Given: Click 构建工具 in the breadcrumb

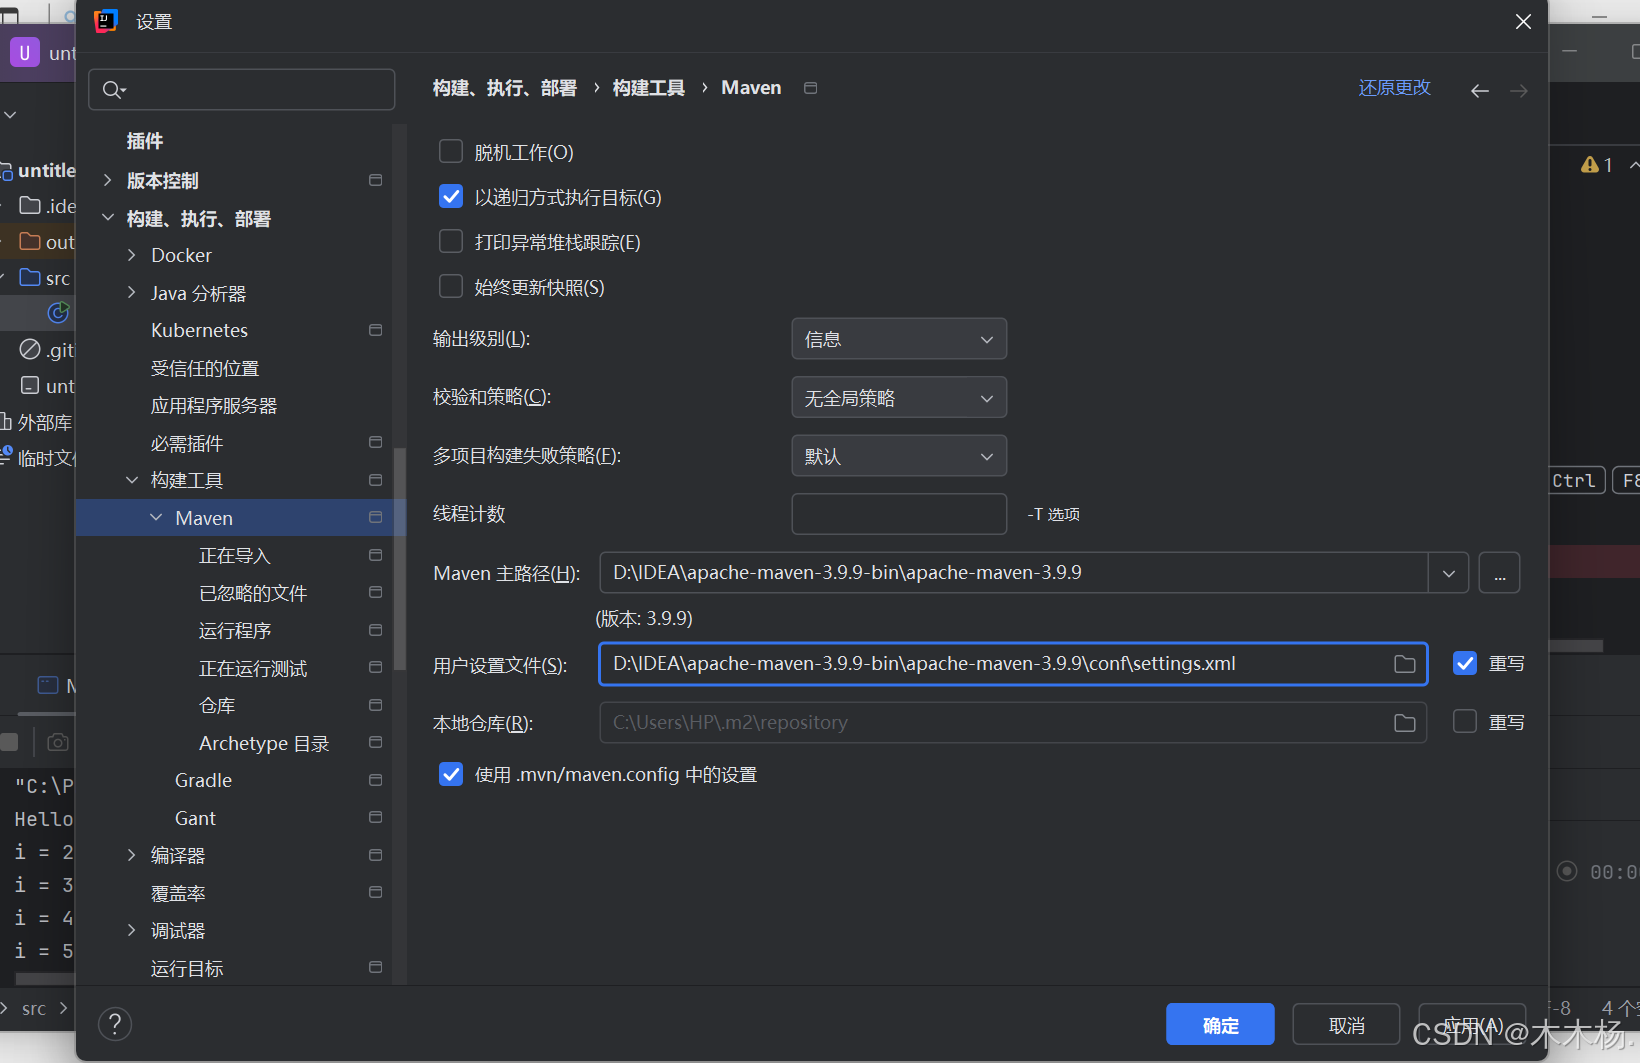Looking at the screenshot, I should pyautogui.click(x=649, y=88).
